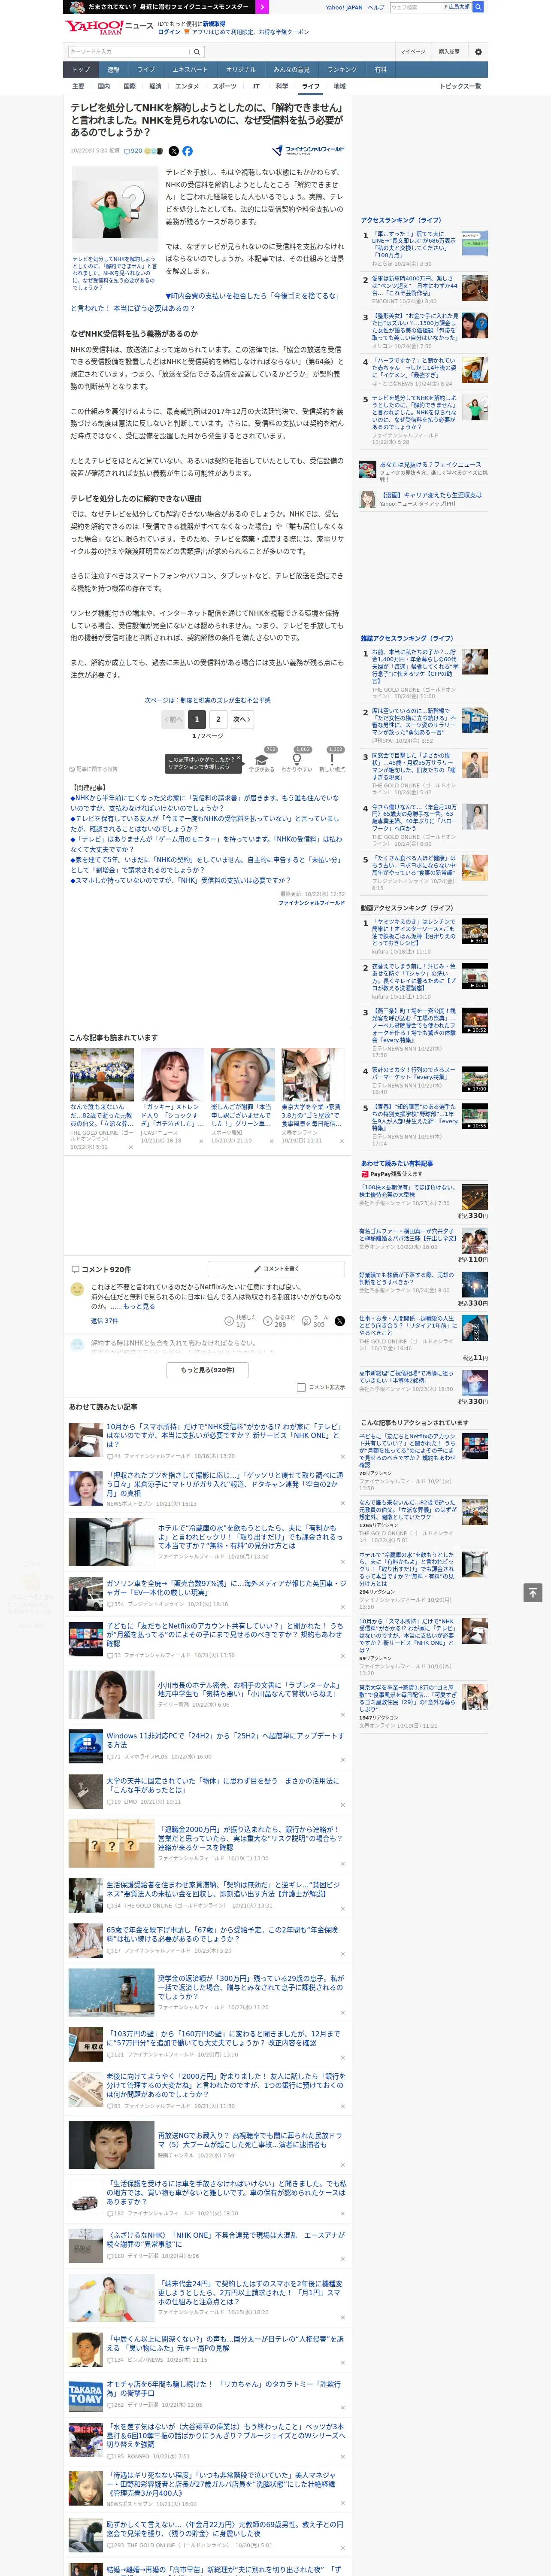The height and width of the screenshot is (2576, 551).
Task: Click the search magnifier next to keyword field
Action: 197,51
